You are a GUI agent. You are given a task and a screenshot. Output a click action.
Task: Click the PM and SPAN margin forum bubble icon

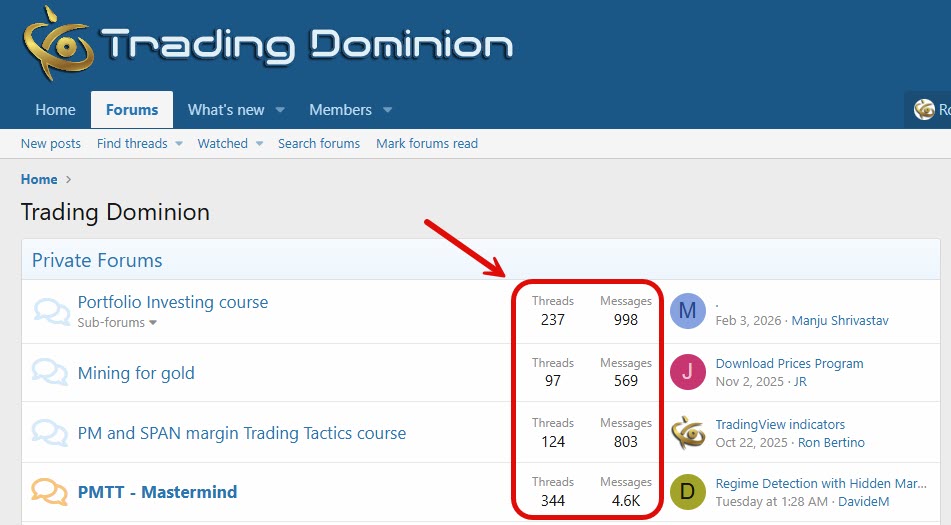(50, 433)
